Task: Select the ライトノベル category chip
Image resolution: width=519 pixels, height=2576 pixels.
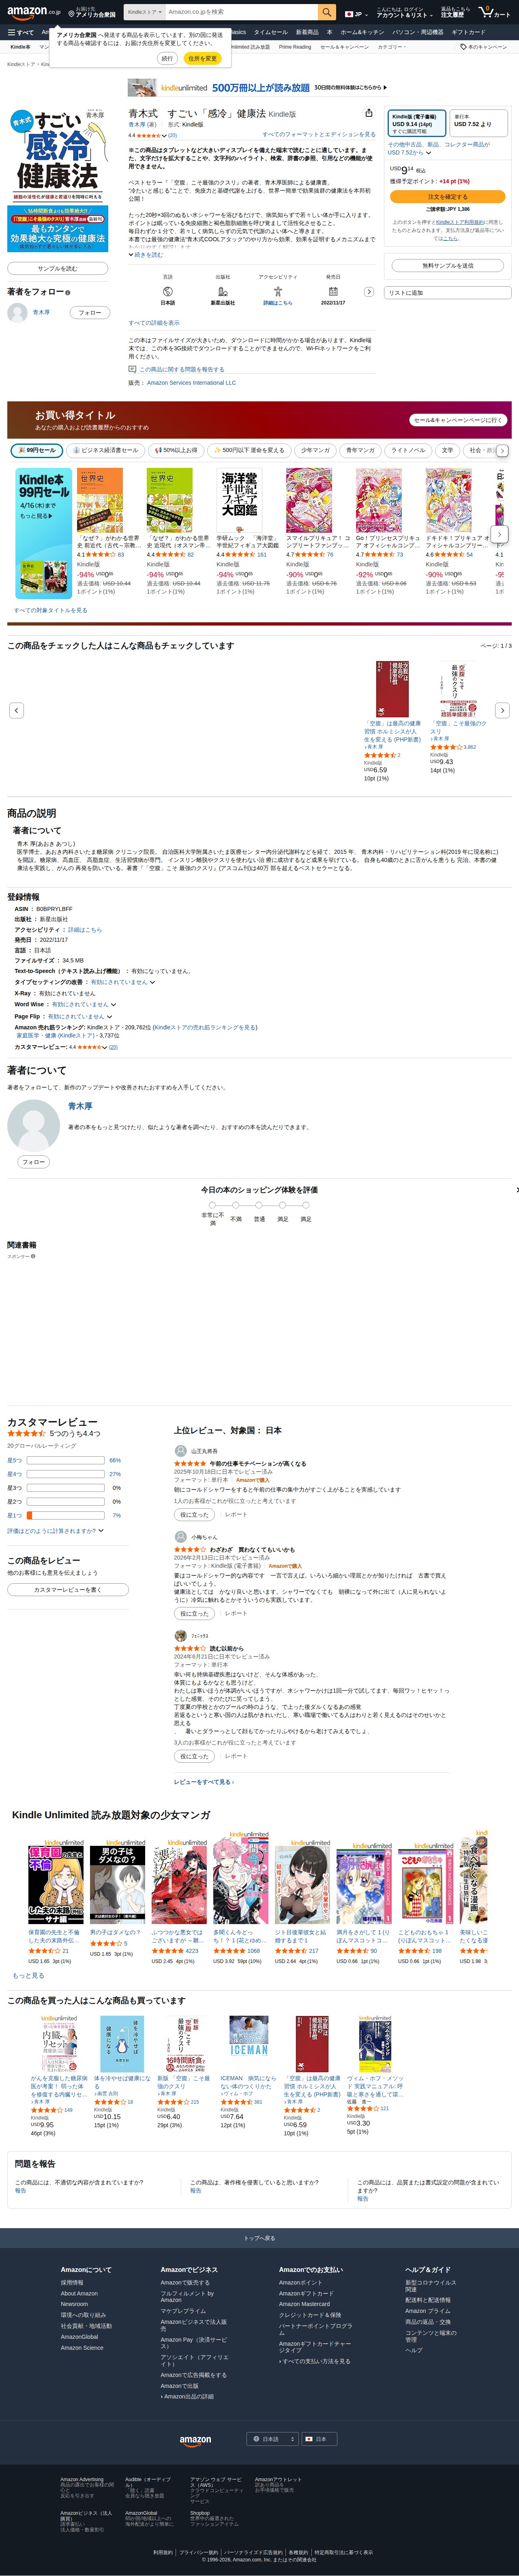Action: point(408,450)
